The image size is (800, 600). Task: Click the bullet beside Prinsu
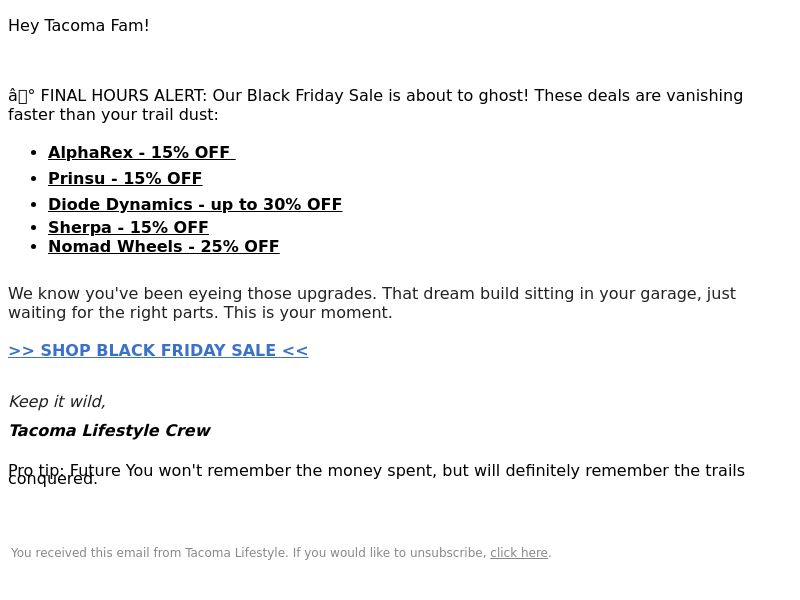(34, 179)
